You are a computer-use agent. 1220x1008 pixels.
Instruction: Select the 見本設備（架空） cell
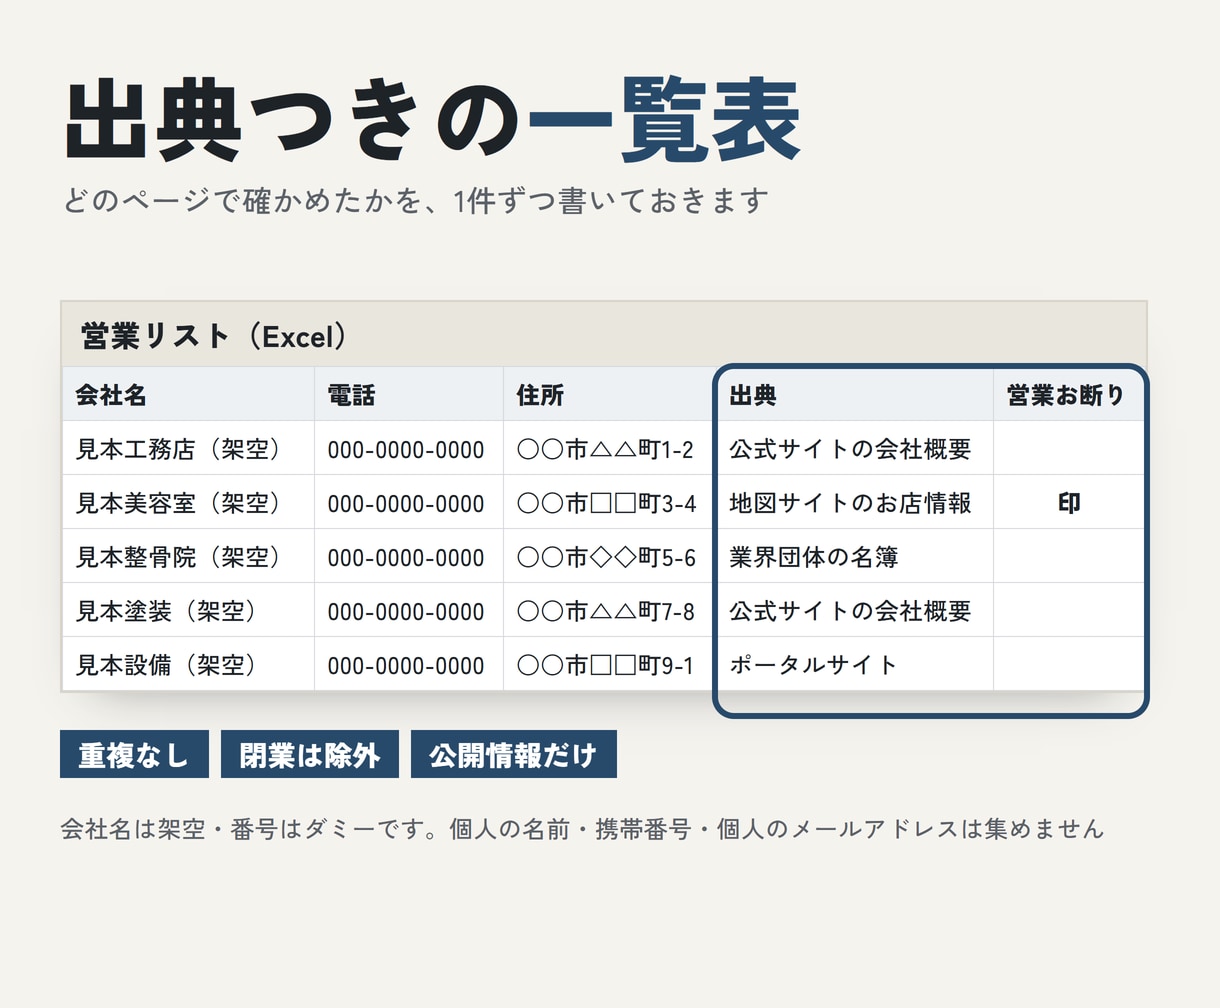[x=188, y=664]
